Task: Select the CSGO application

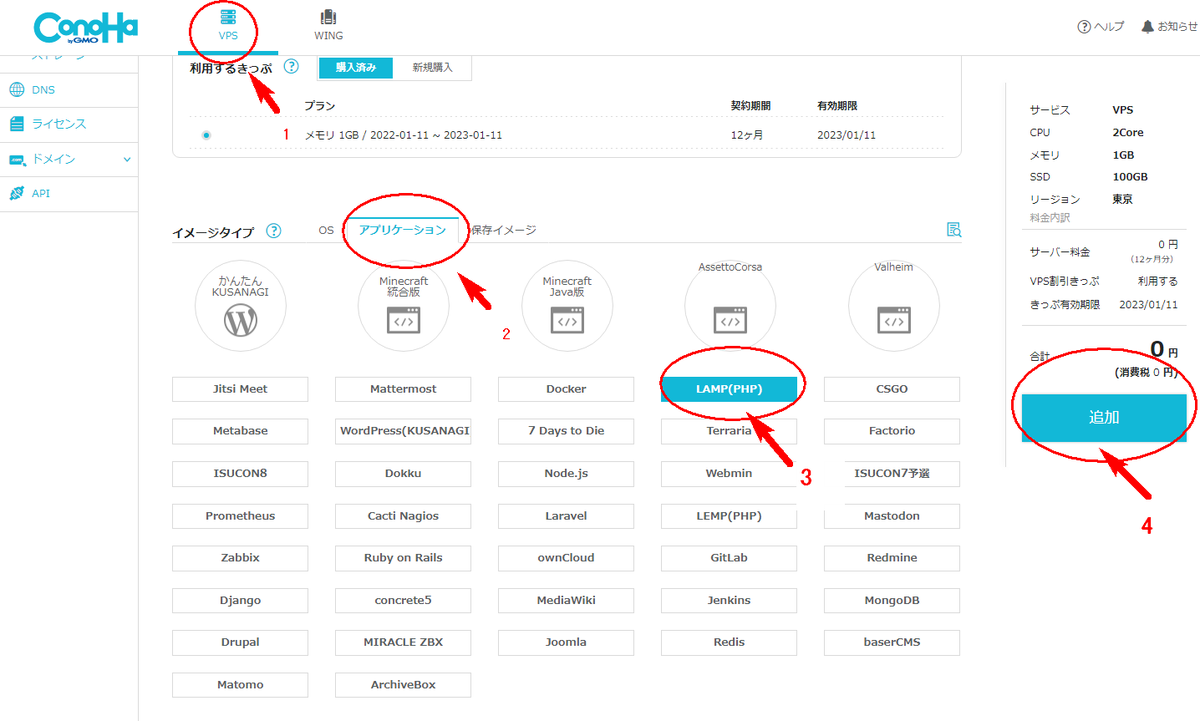Action: click(892, 389)
